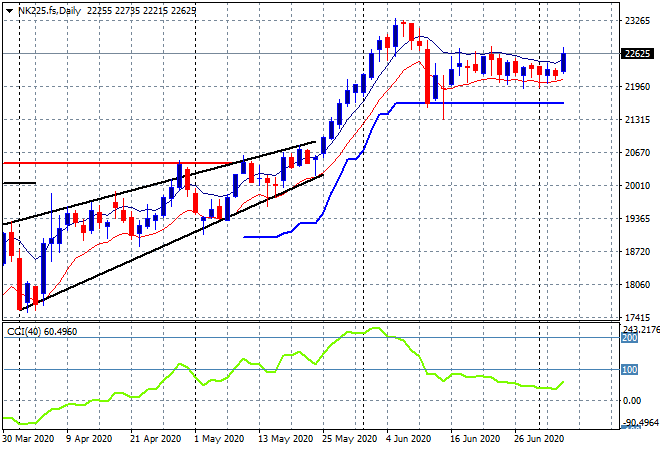Select the flat blue support line near 21640

pyautogui.click(x=480, y=103)
